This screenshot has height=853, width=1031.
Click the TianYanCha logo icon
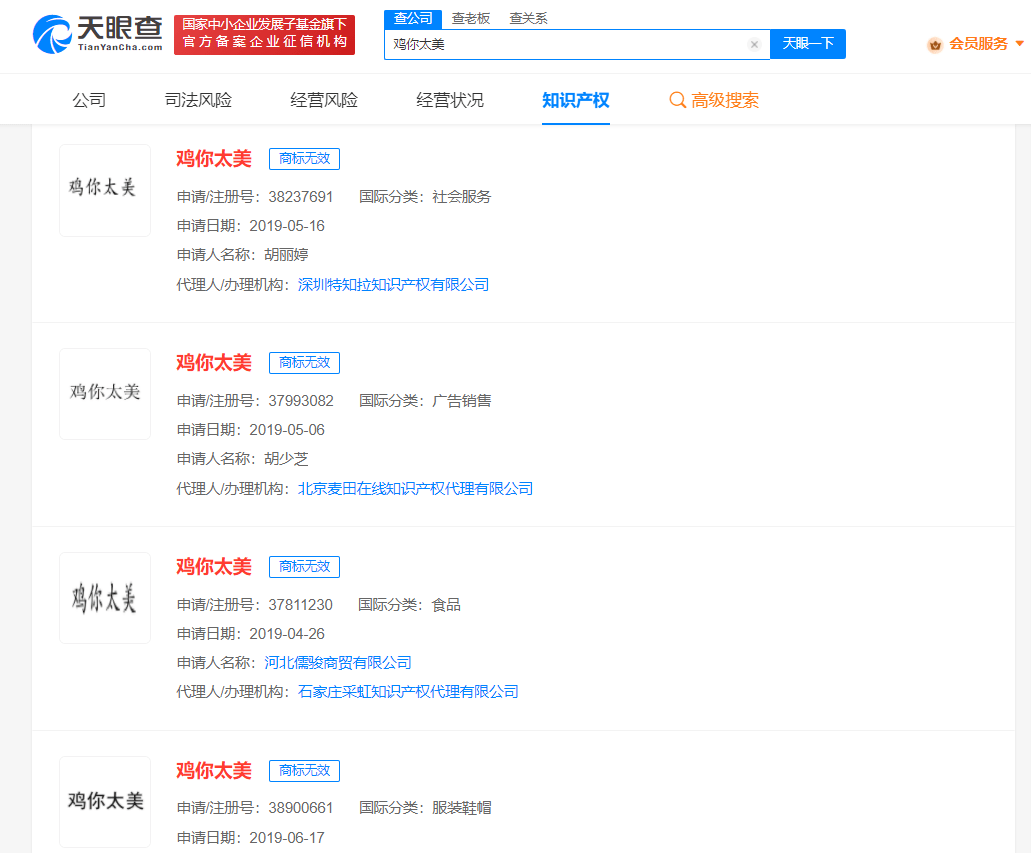point(54,34)
